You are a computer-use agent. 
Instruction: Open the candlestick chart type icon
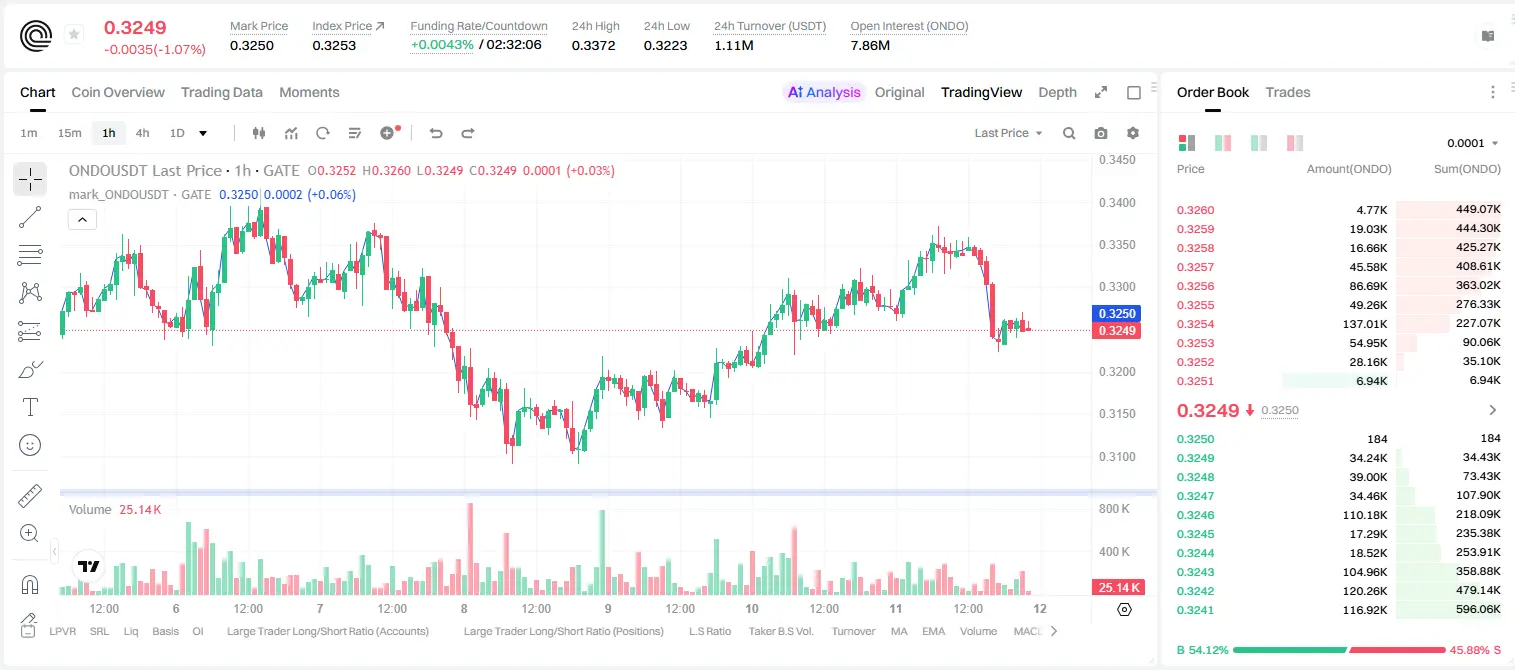click(x=259, y=133)
